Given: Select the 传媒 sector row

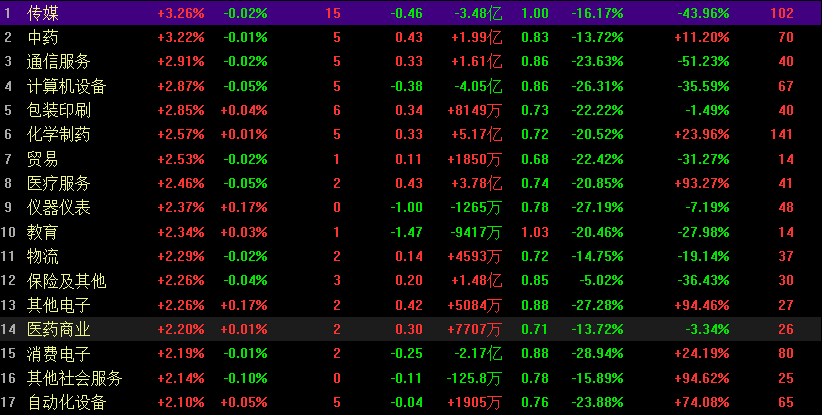Looking at the screenshot, I should [42, 14].
